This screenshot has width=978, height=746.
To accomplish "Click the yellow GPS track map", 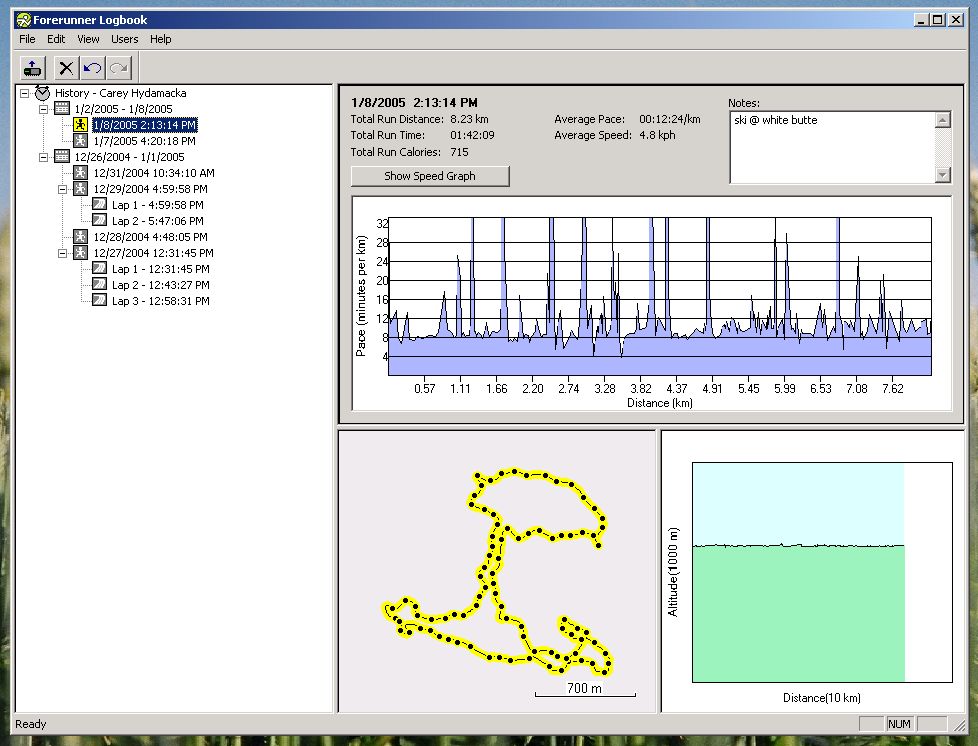I will click(x=498, y=571).
